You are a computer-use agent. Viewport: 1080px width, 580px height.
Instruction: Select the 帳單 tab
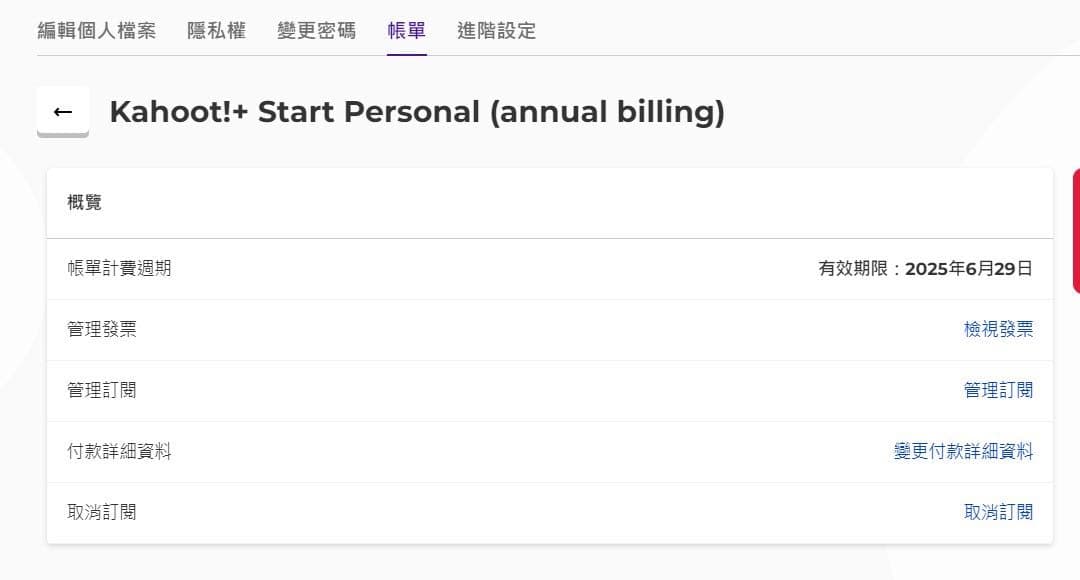click(x=407, y=30)
